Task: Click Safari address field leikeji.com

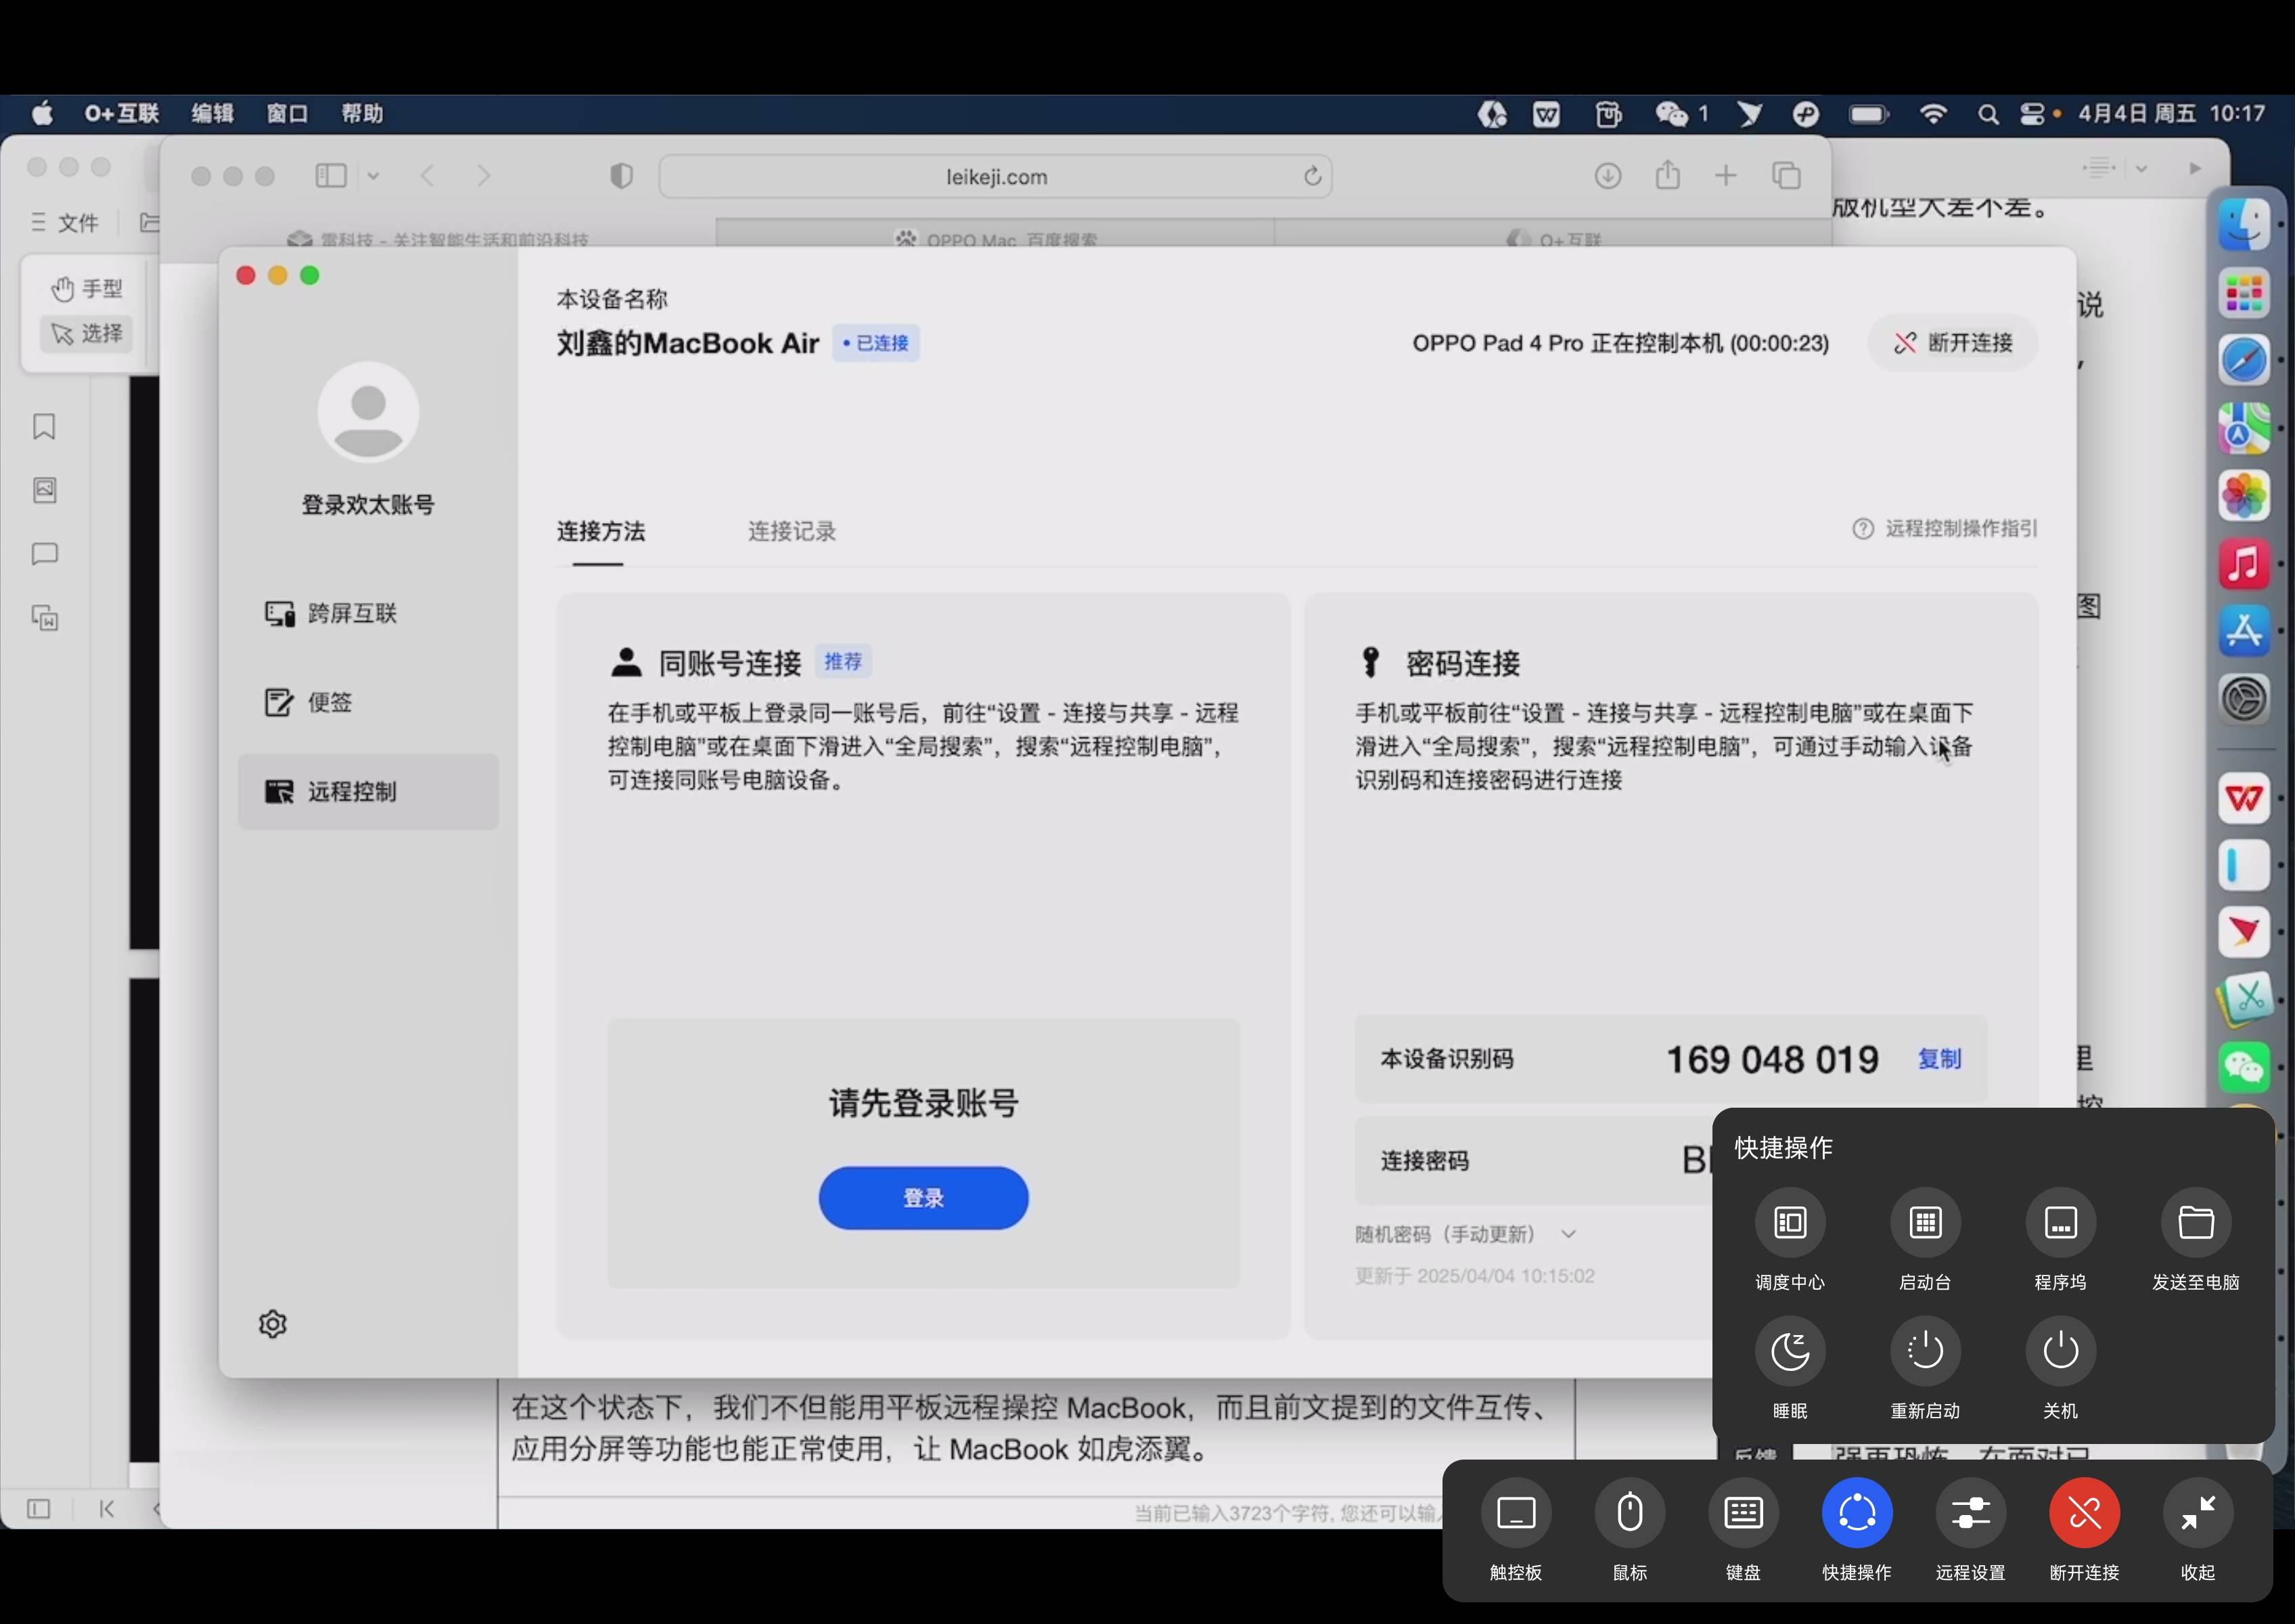Action: [x=995, y=177]
